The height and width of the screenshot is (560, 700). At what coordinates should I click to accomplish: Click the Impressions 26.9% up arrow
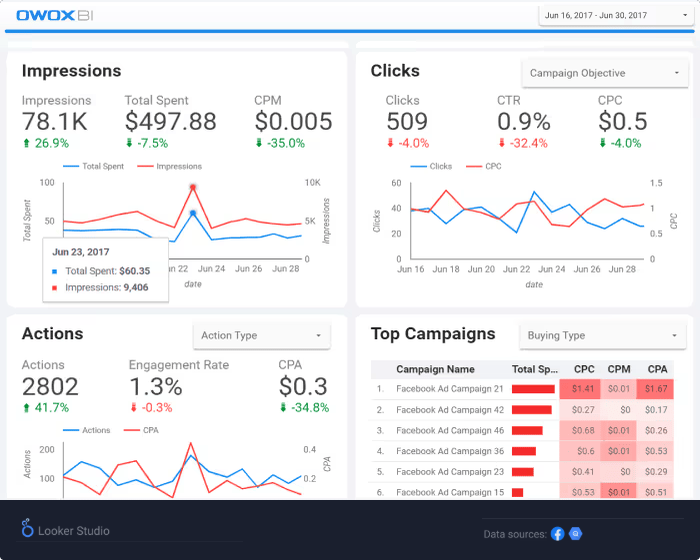coord(26,143)
